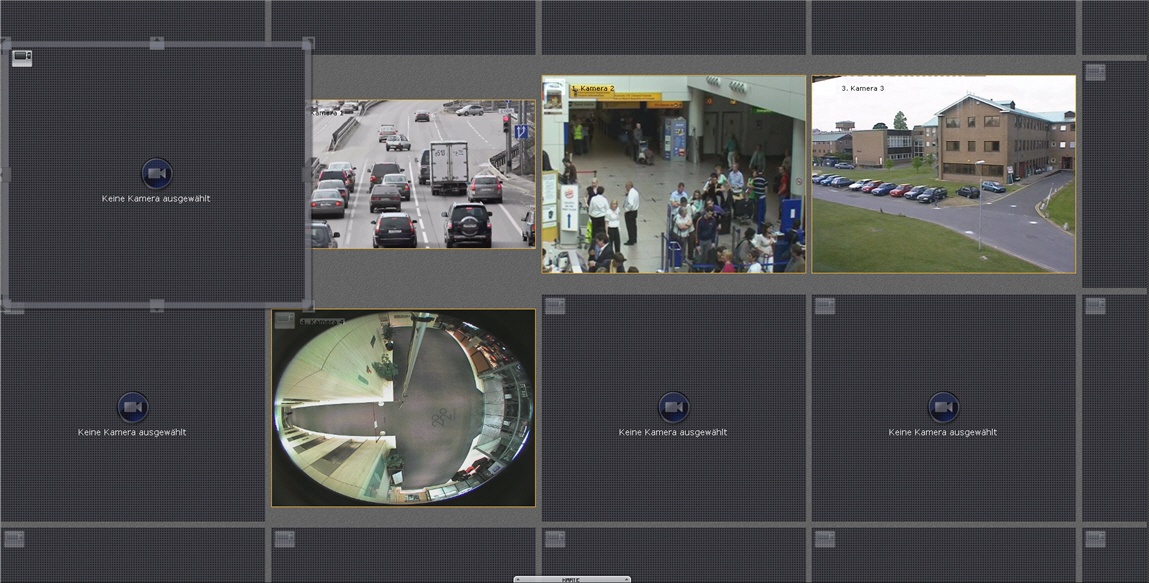Click camera icon in cell below Kamera 3
The height and width of the screenshot is (583, 1149).
943,407
